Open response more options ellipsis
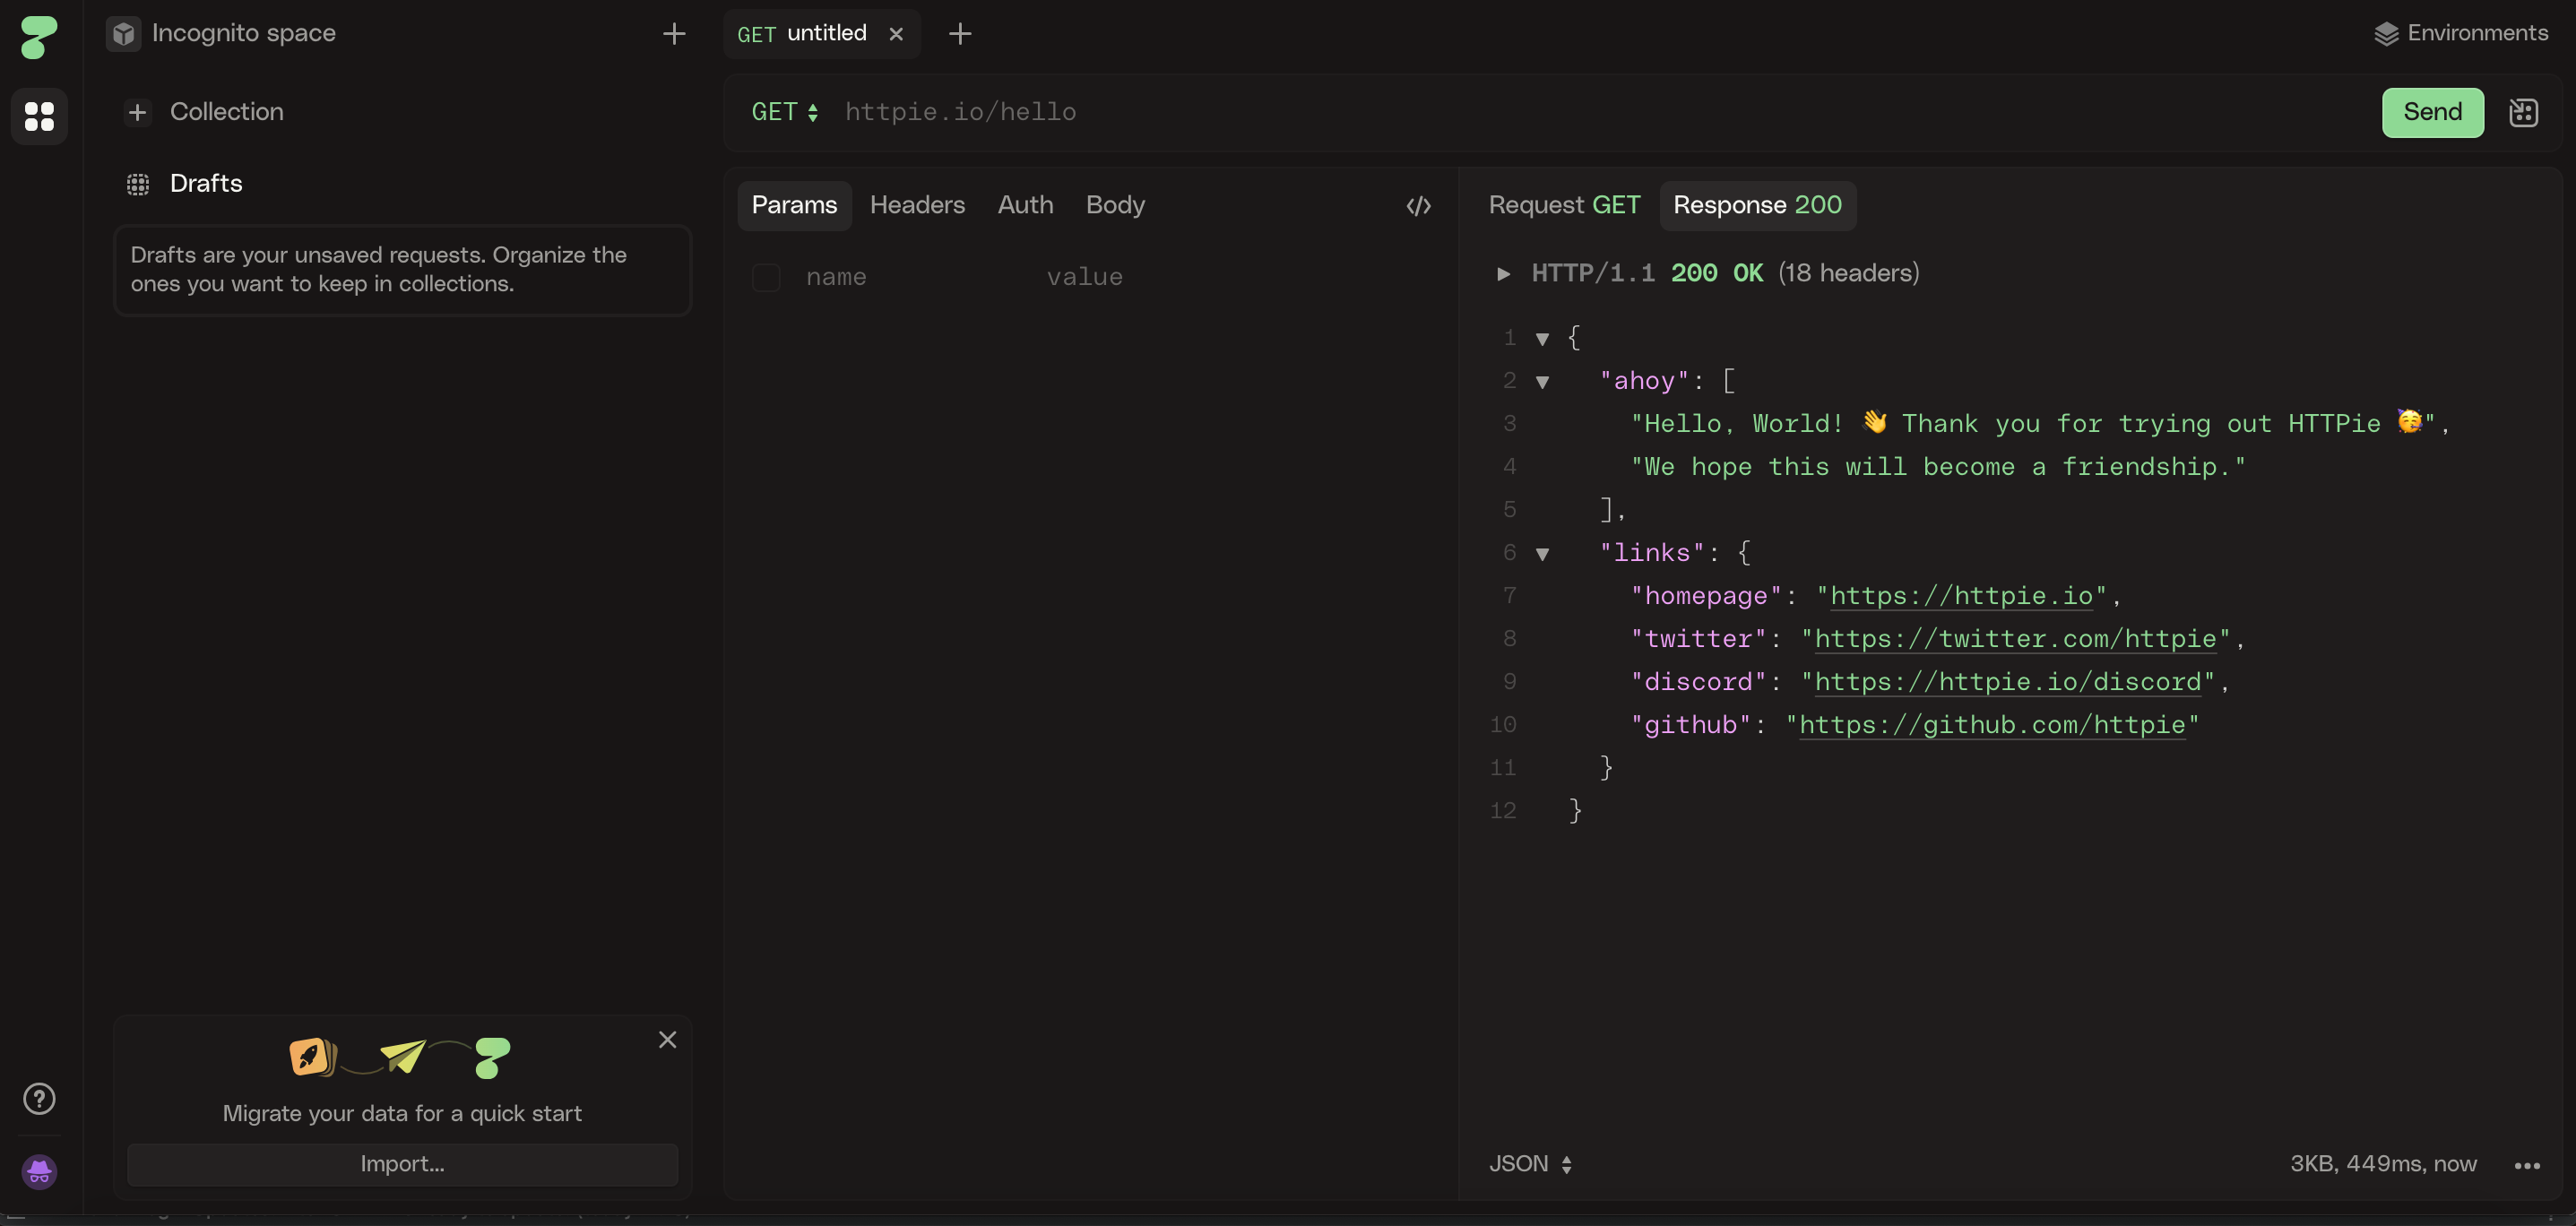 click(x=2527, y=1165)
